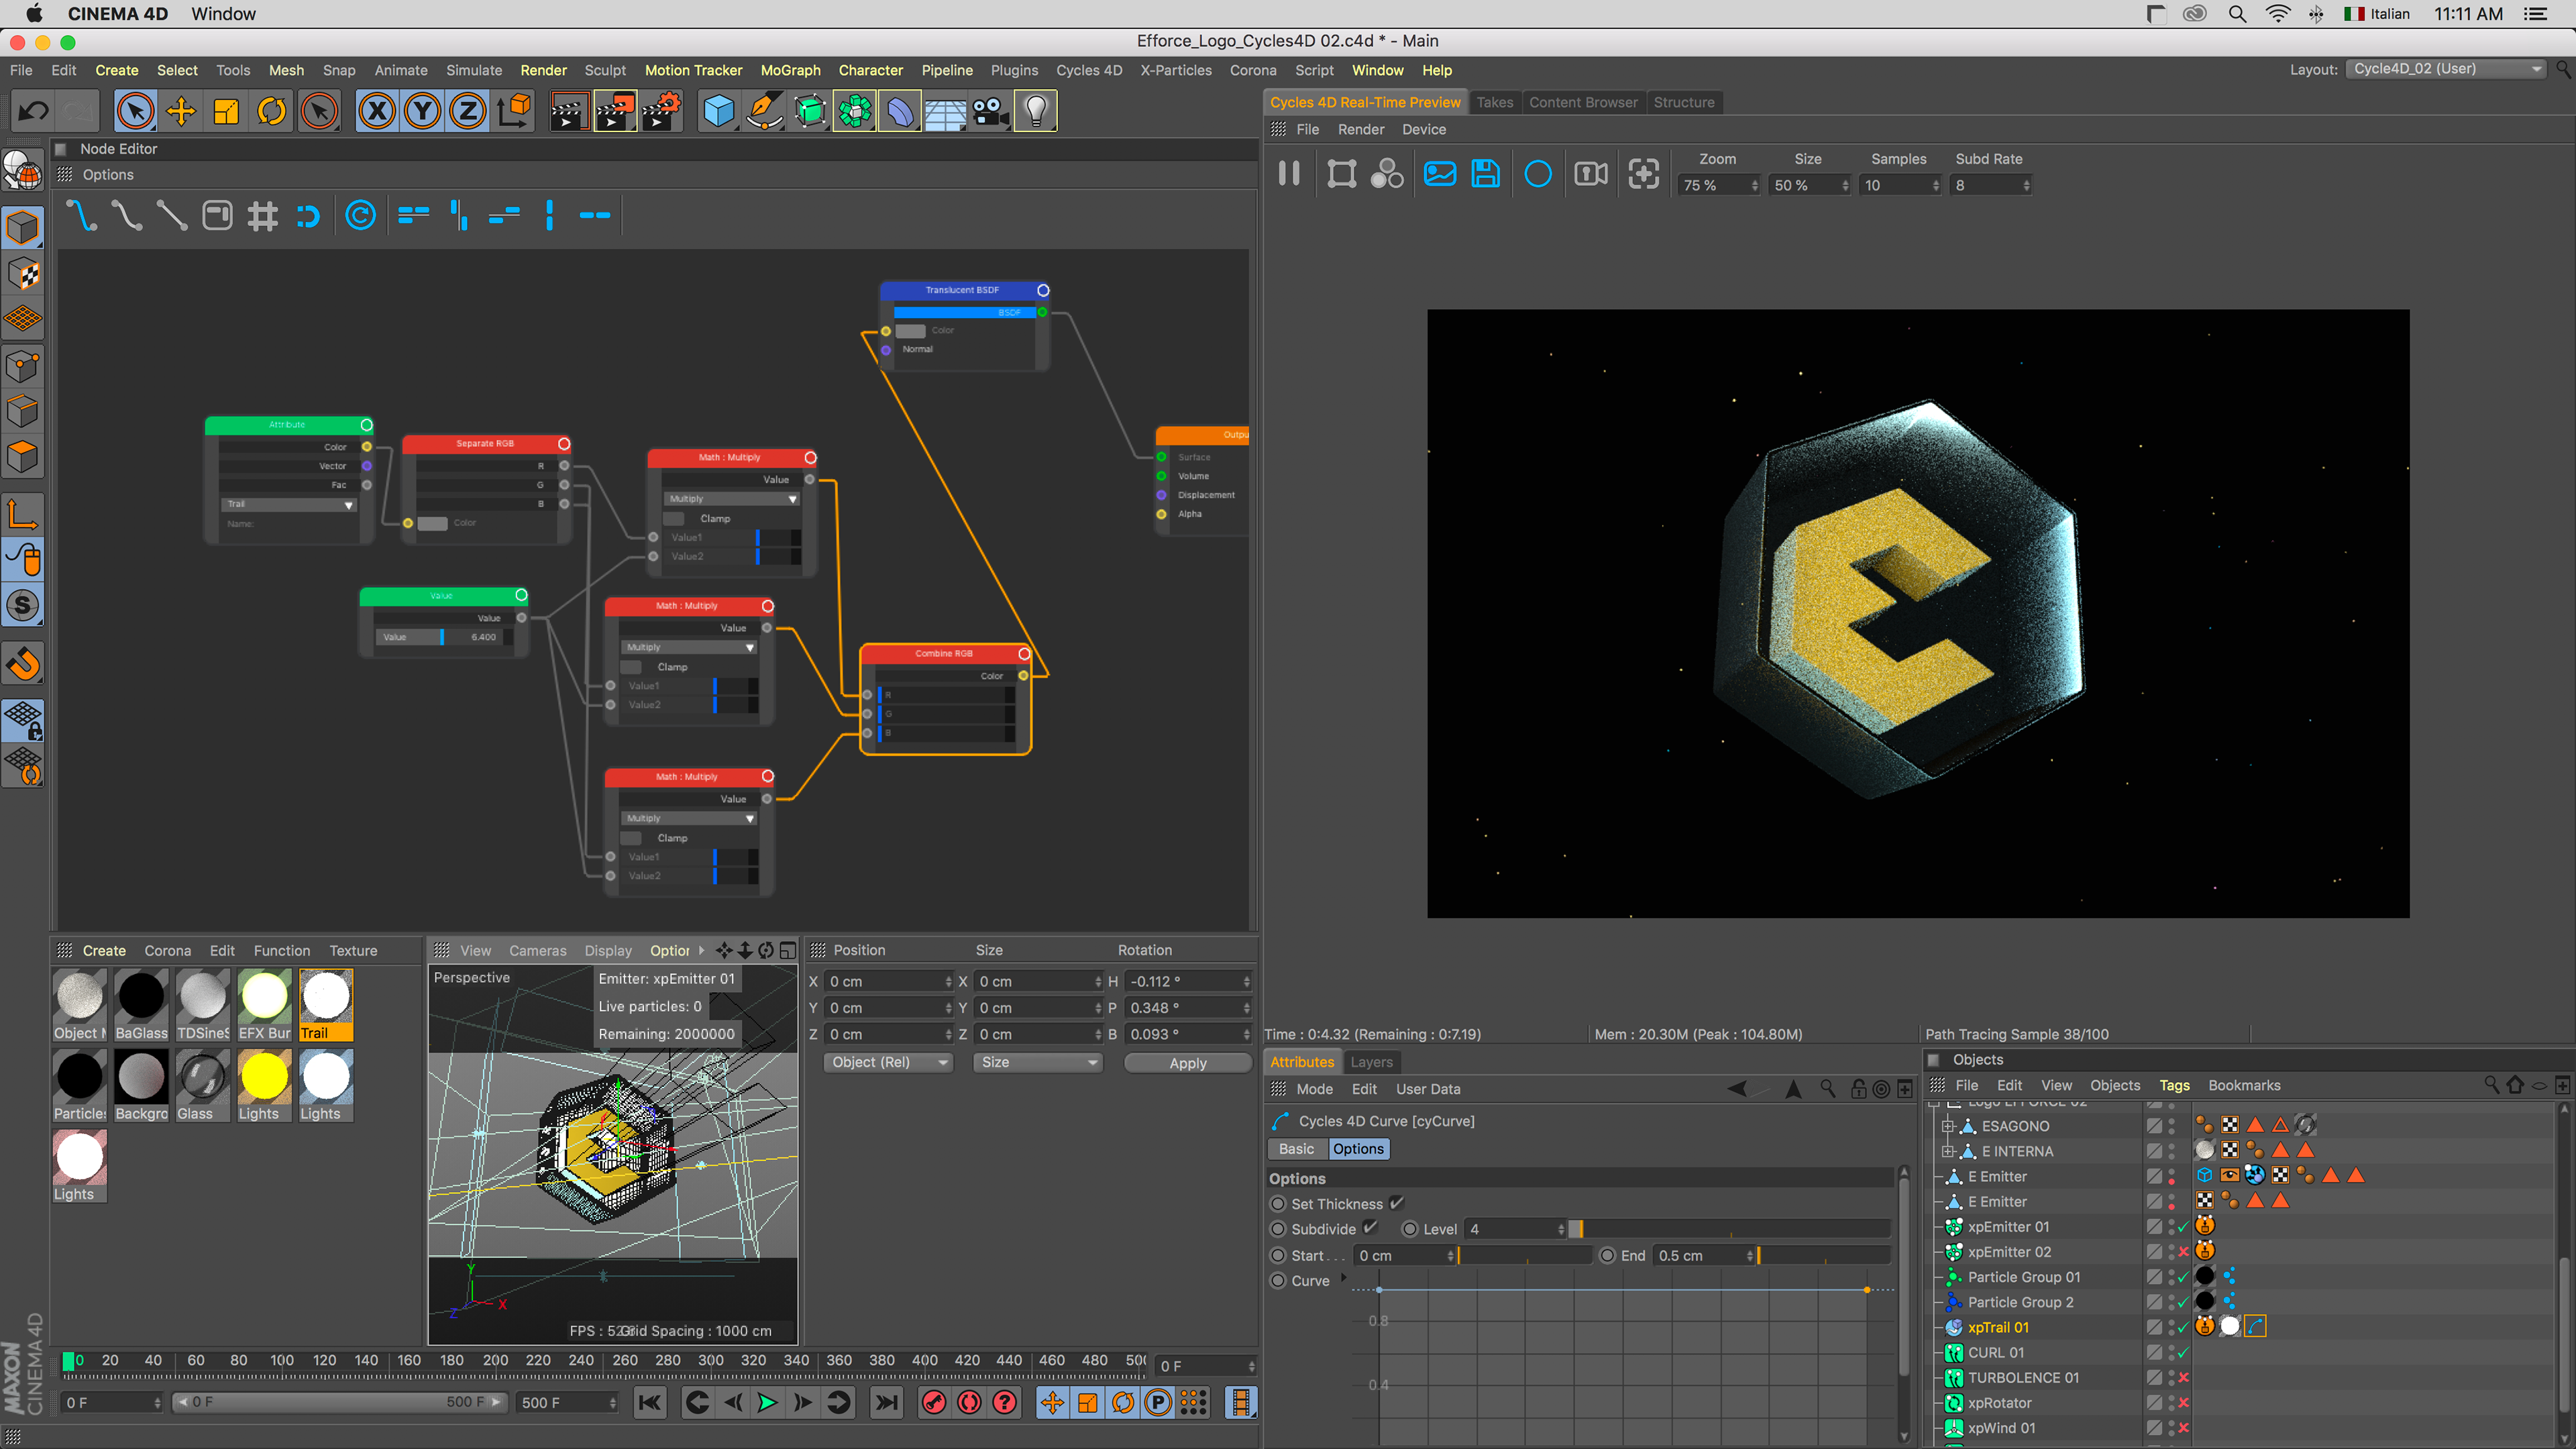The width and height of the screenshot is (2576, 1449).
Task: Click the Options tab button
Action: [1358, 1149]
